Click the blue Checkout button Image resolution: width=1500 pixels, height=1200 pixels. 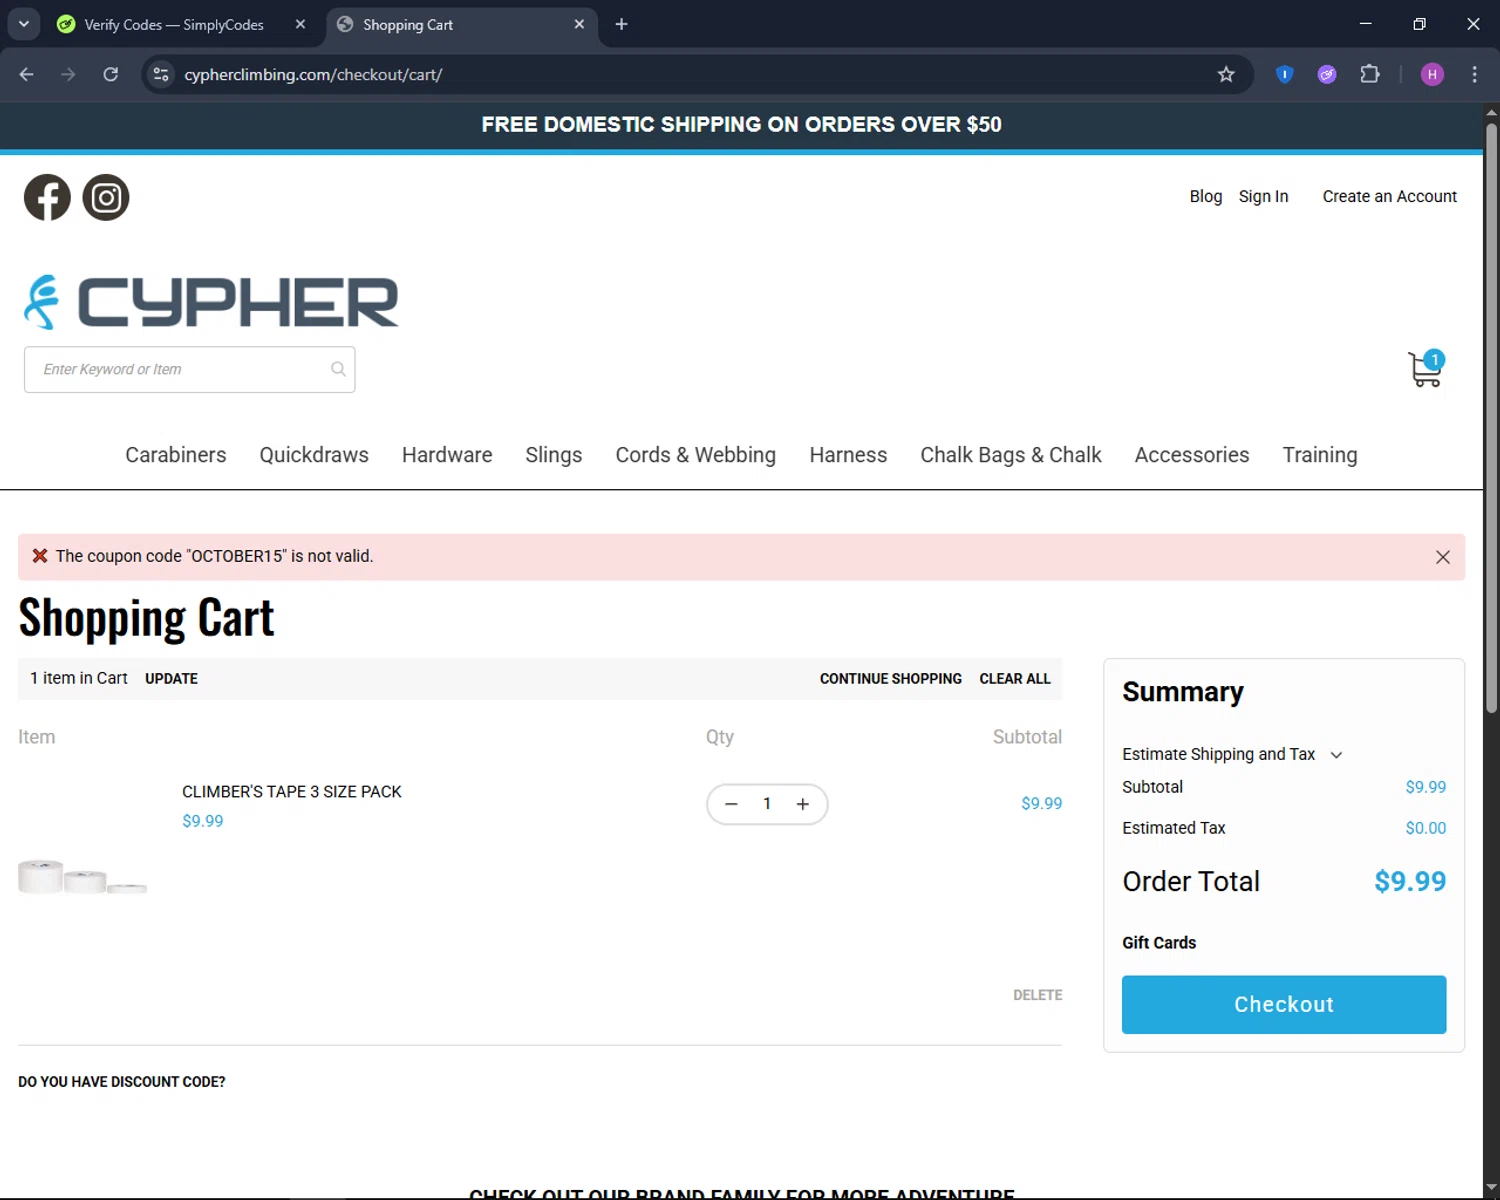tap(1284, 1004)
